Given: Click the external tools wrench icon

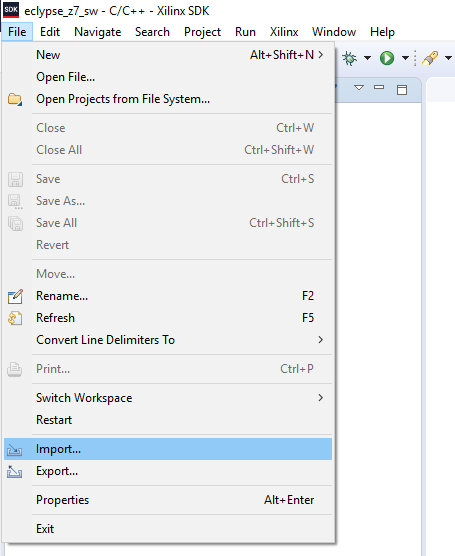Looking at the screenshot, I should pos(430,58).
